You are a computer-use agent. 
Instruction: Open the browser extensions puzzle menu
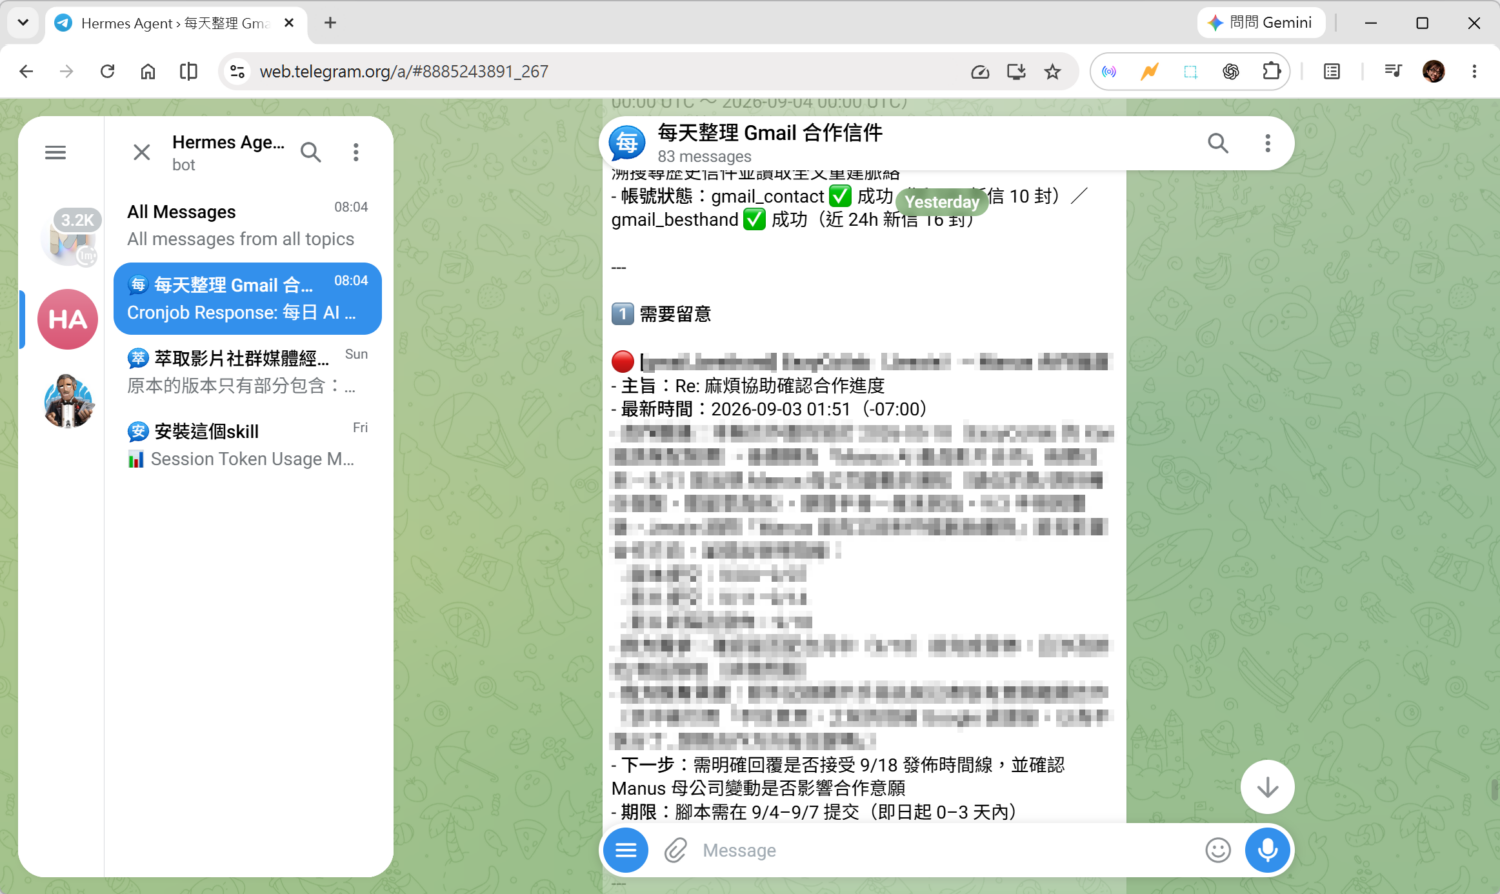[x=1271, y=71]
